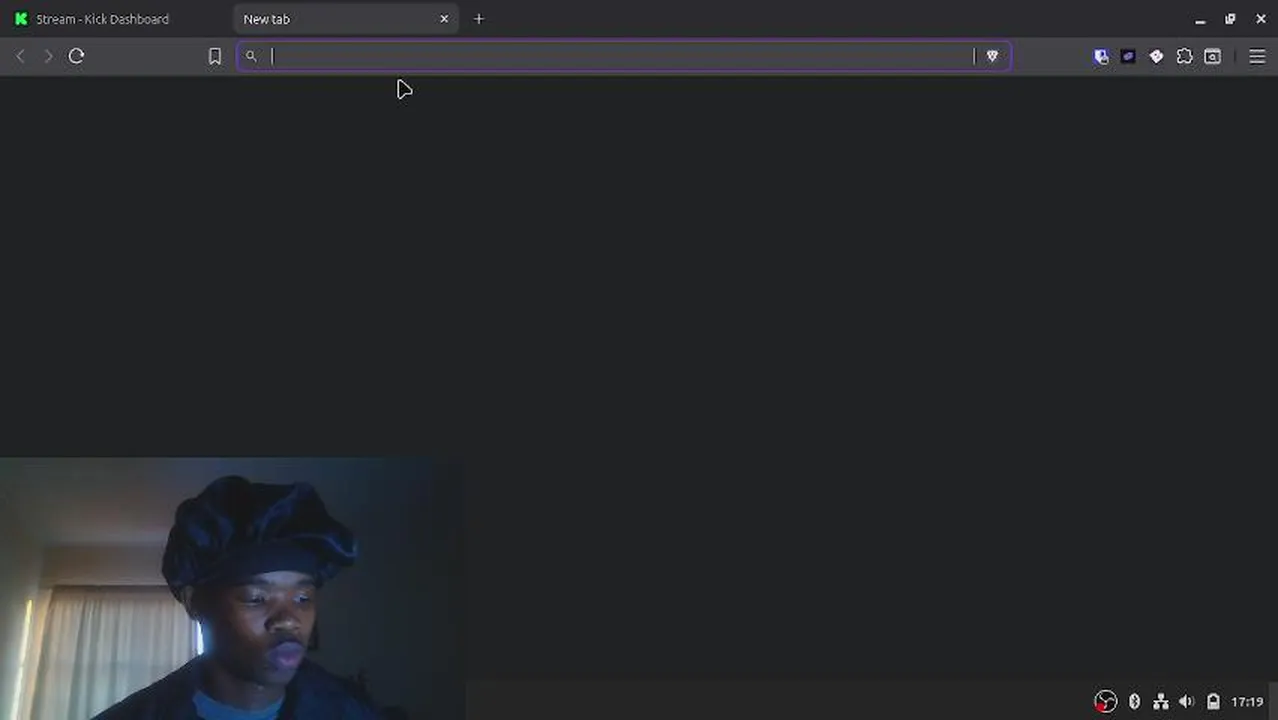Close the browser window

coord(1261,19)
